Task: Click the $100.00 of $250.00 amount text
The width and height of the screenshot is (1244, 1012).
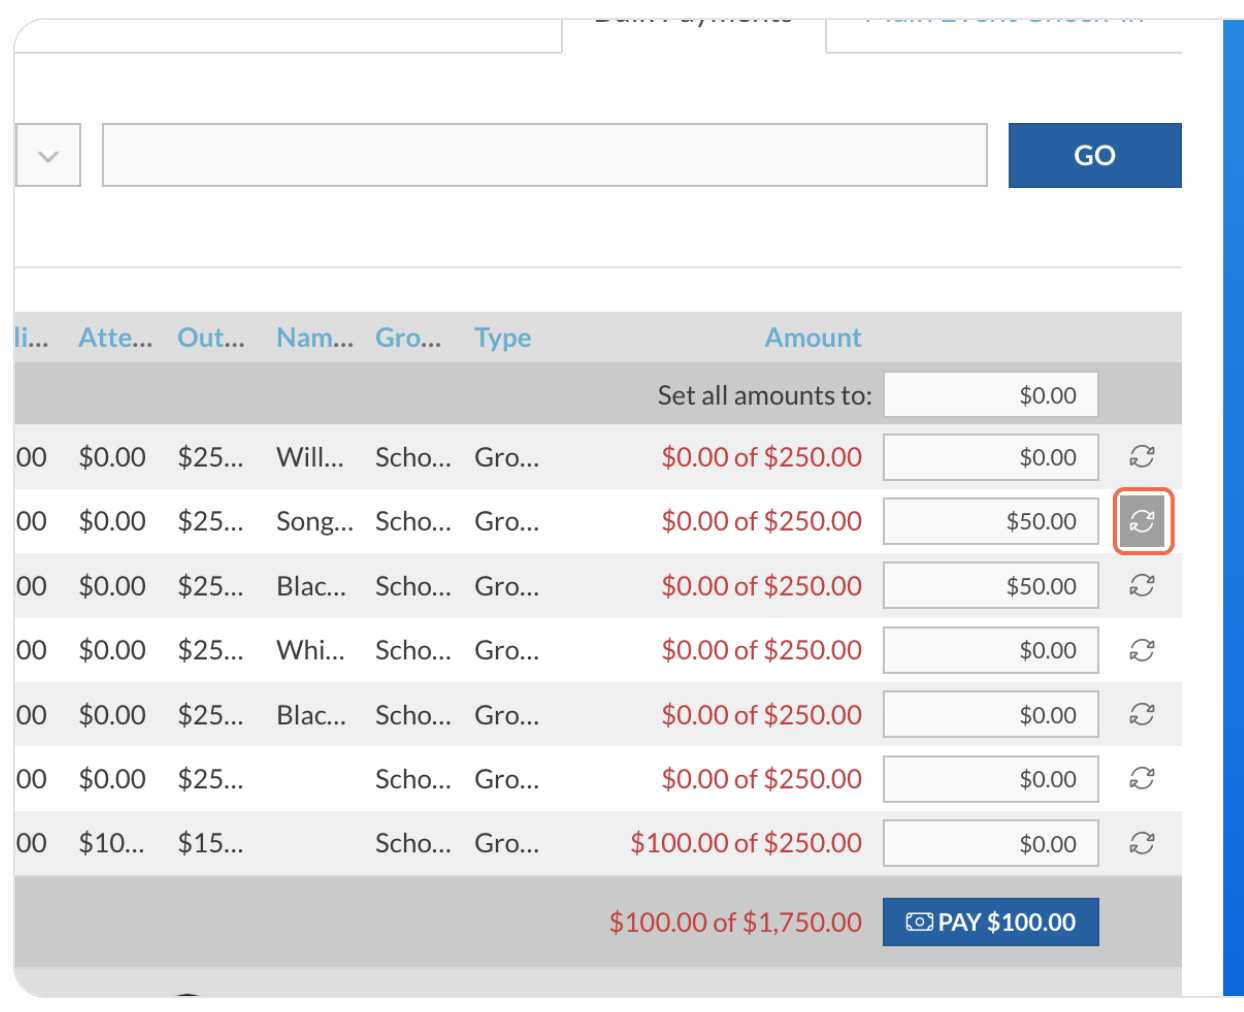Action: (746, 844)
